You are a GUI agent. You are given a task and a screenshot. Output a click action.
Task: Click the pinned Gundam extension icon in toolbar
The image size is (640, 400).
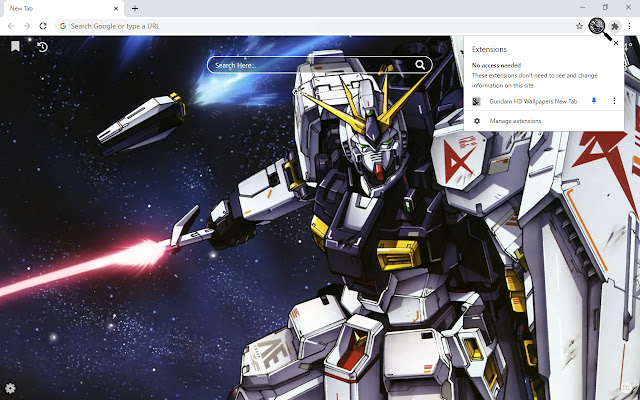click(597, 26)
